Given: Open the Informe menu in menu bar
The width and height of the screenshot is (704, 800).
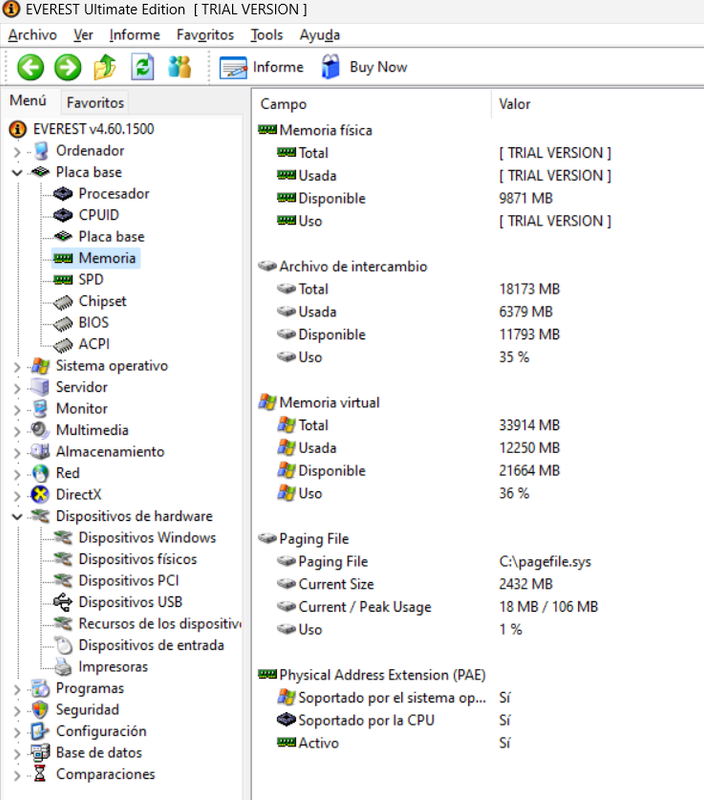Looking at the screenshot, I should coord(135,35).
